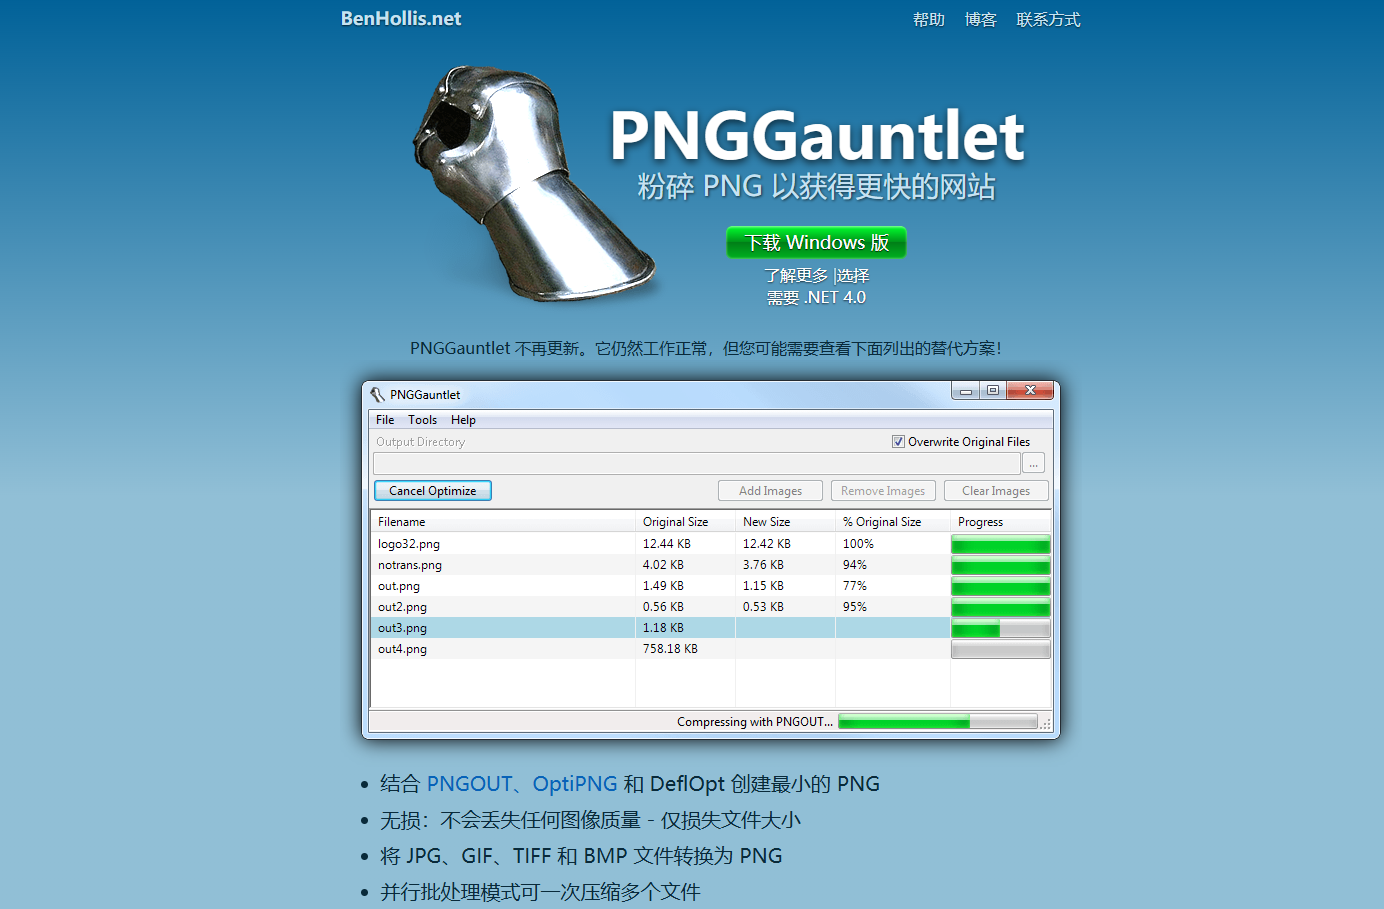Click the Add Images button

[770, 491]
